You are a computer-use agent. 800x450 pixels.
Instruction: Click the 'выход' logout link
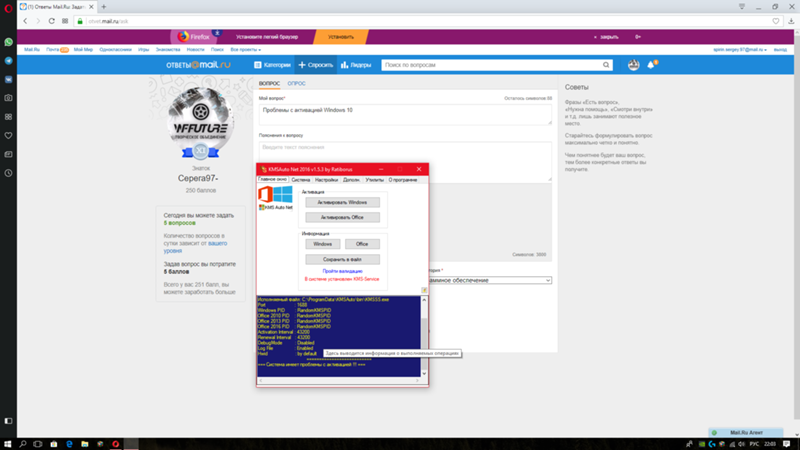(x=780, y=49)
